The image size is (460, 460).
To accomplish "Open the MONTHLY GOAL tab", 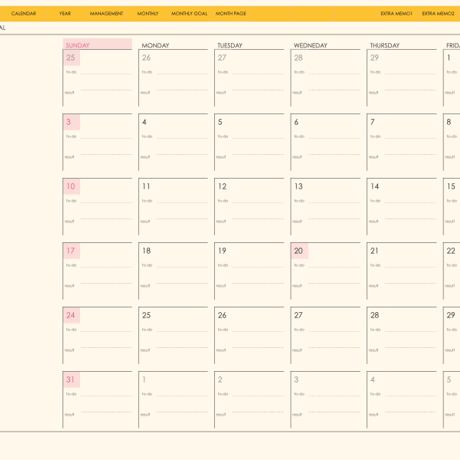I will (189, 14).
